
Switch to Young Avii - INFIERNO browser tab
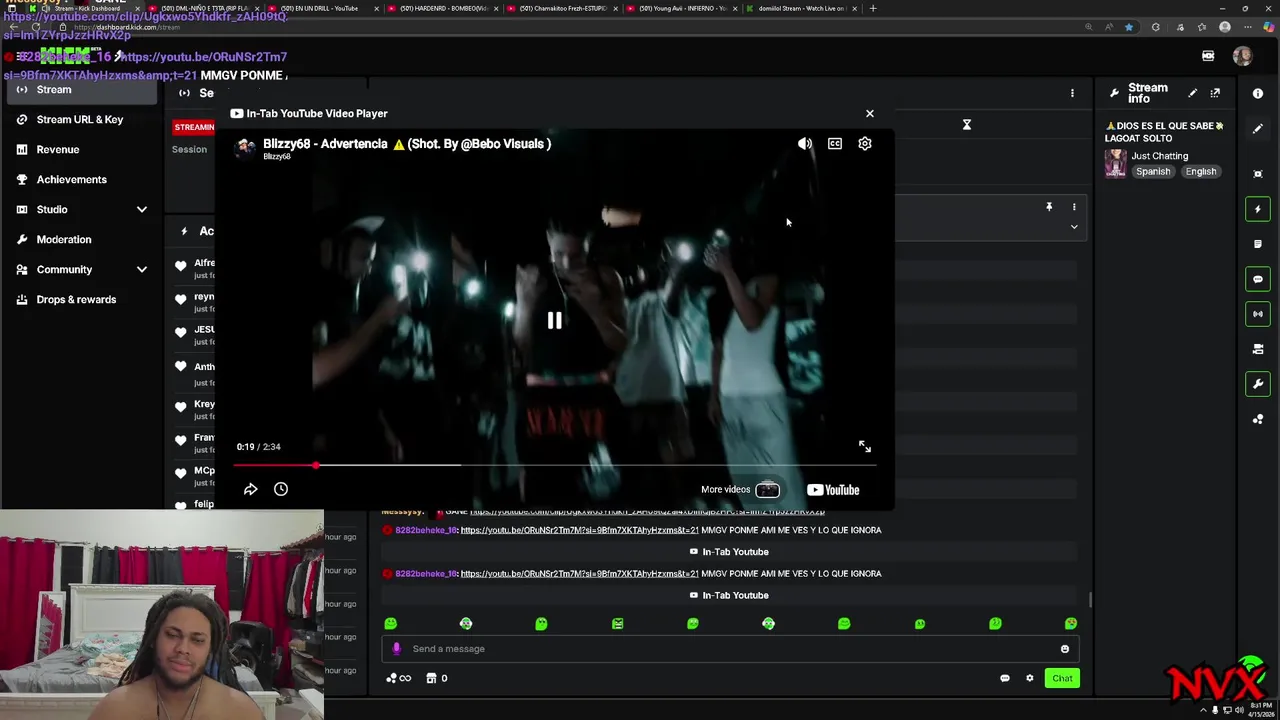tap(683, 8)
